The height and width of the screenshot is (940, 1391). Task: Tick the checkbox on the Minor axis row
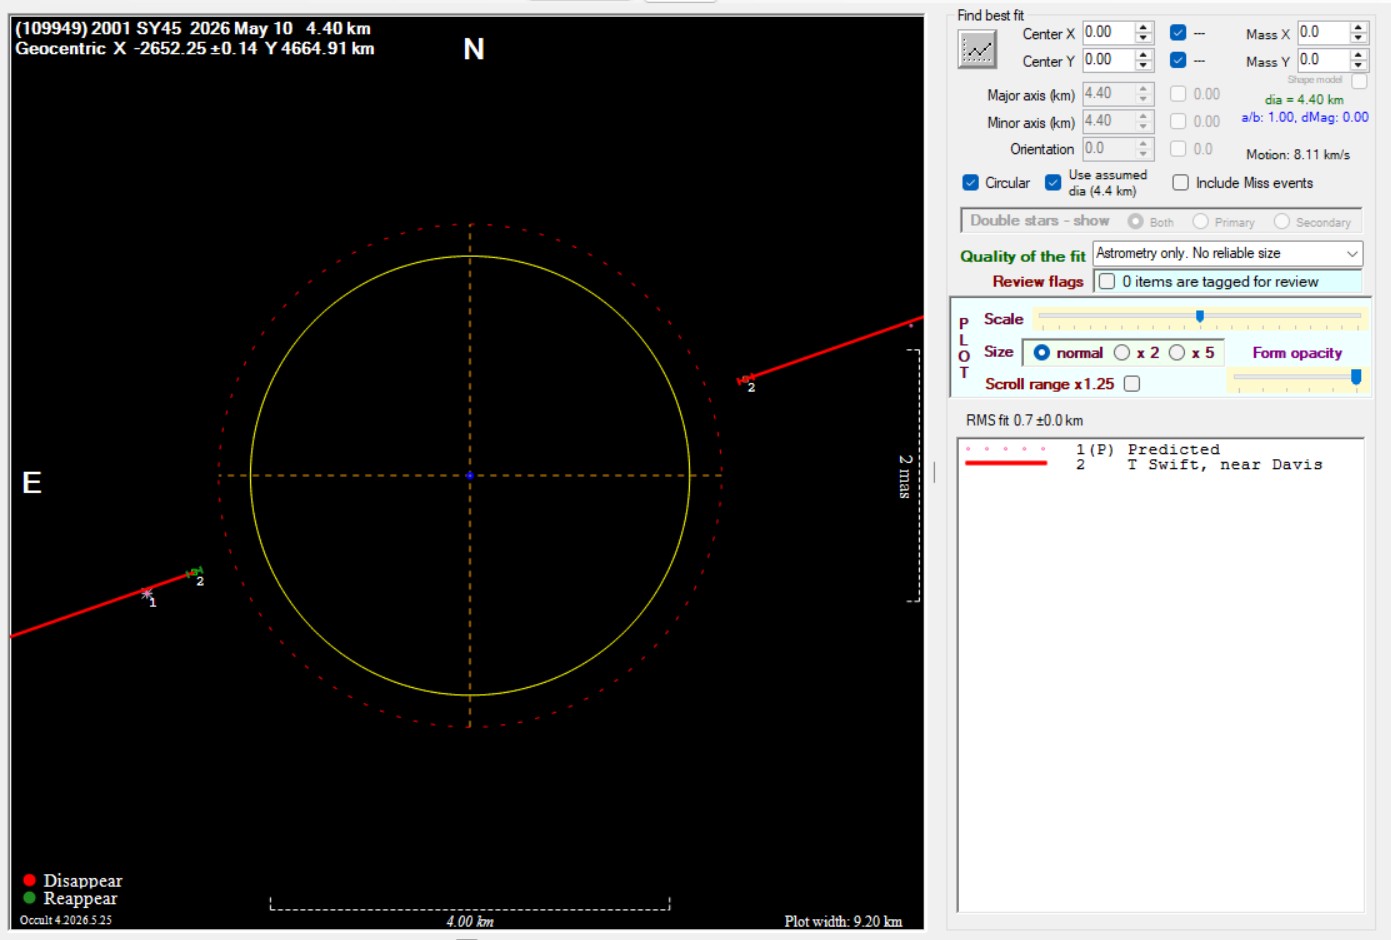[1178, 121]
